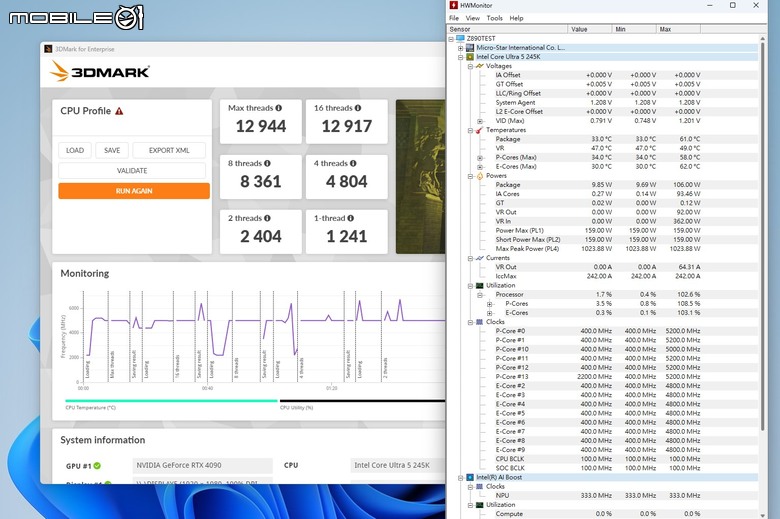780x519 pixels.
Task: Click the VALIDATE button
Action: pyautogui.click(x=132, y=171)
